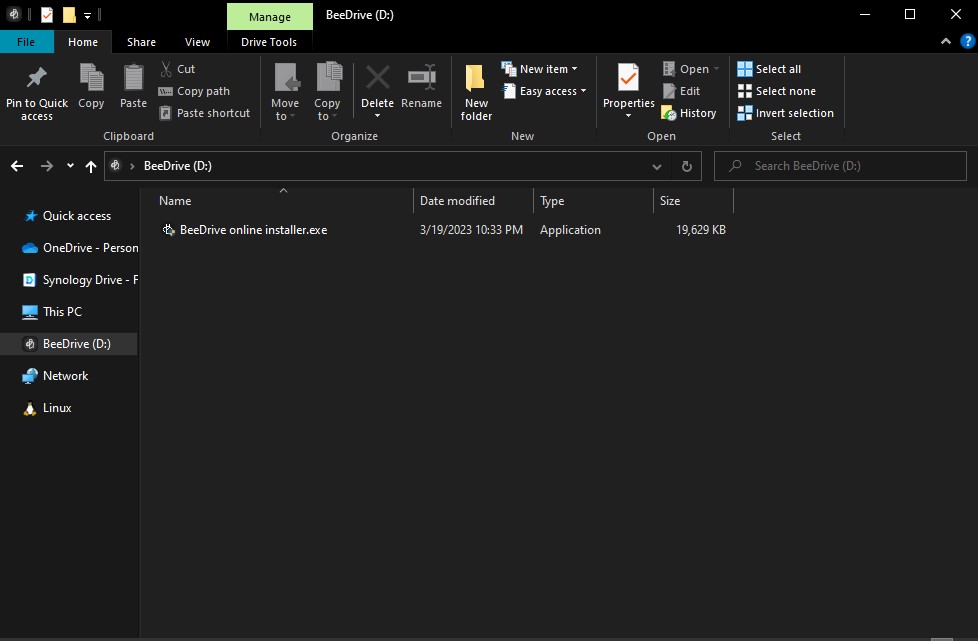
Task: Pin the folder to Quick access
Action: click(37, 92)
